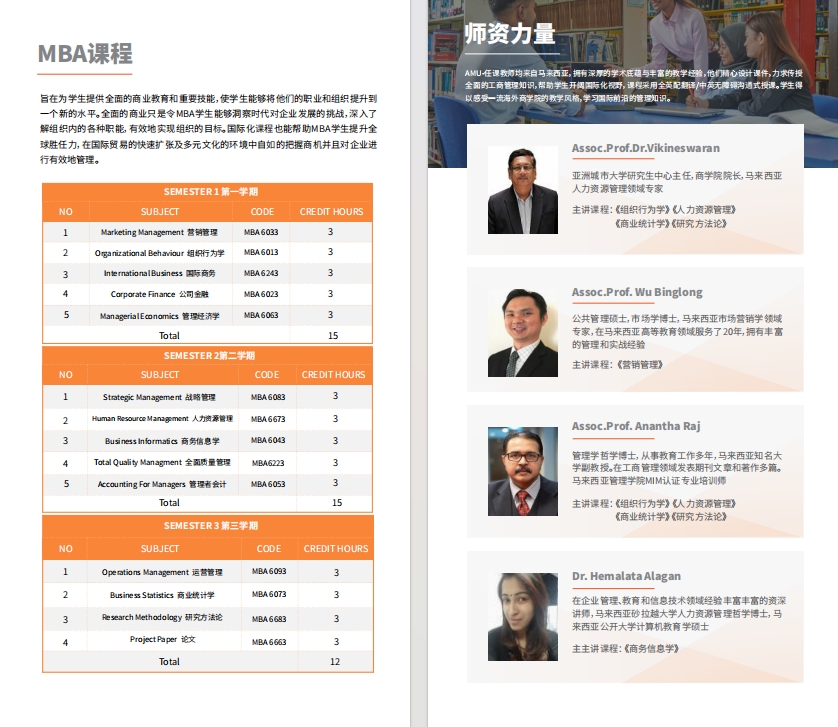Select course code 'MBA6223'

[x=268, y=463]
